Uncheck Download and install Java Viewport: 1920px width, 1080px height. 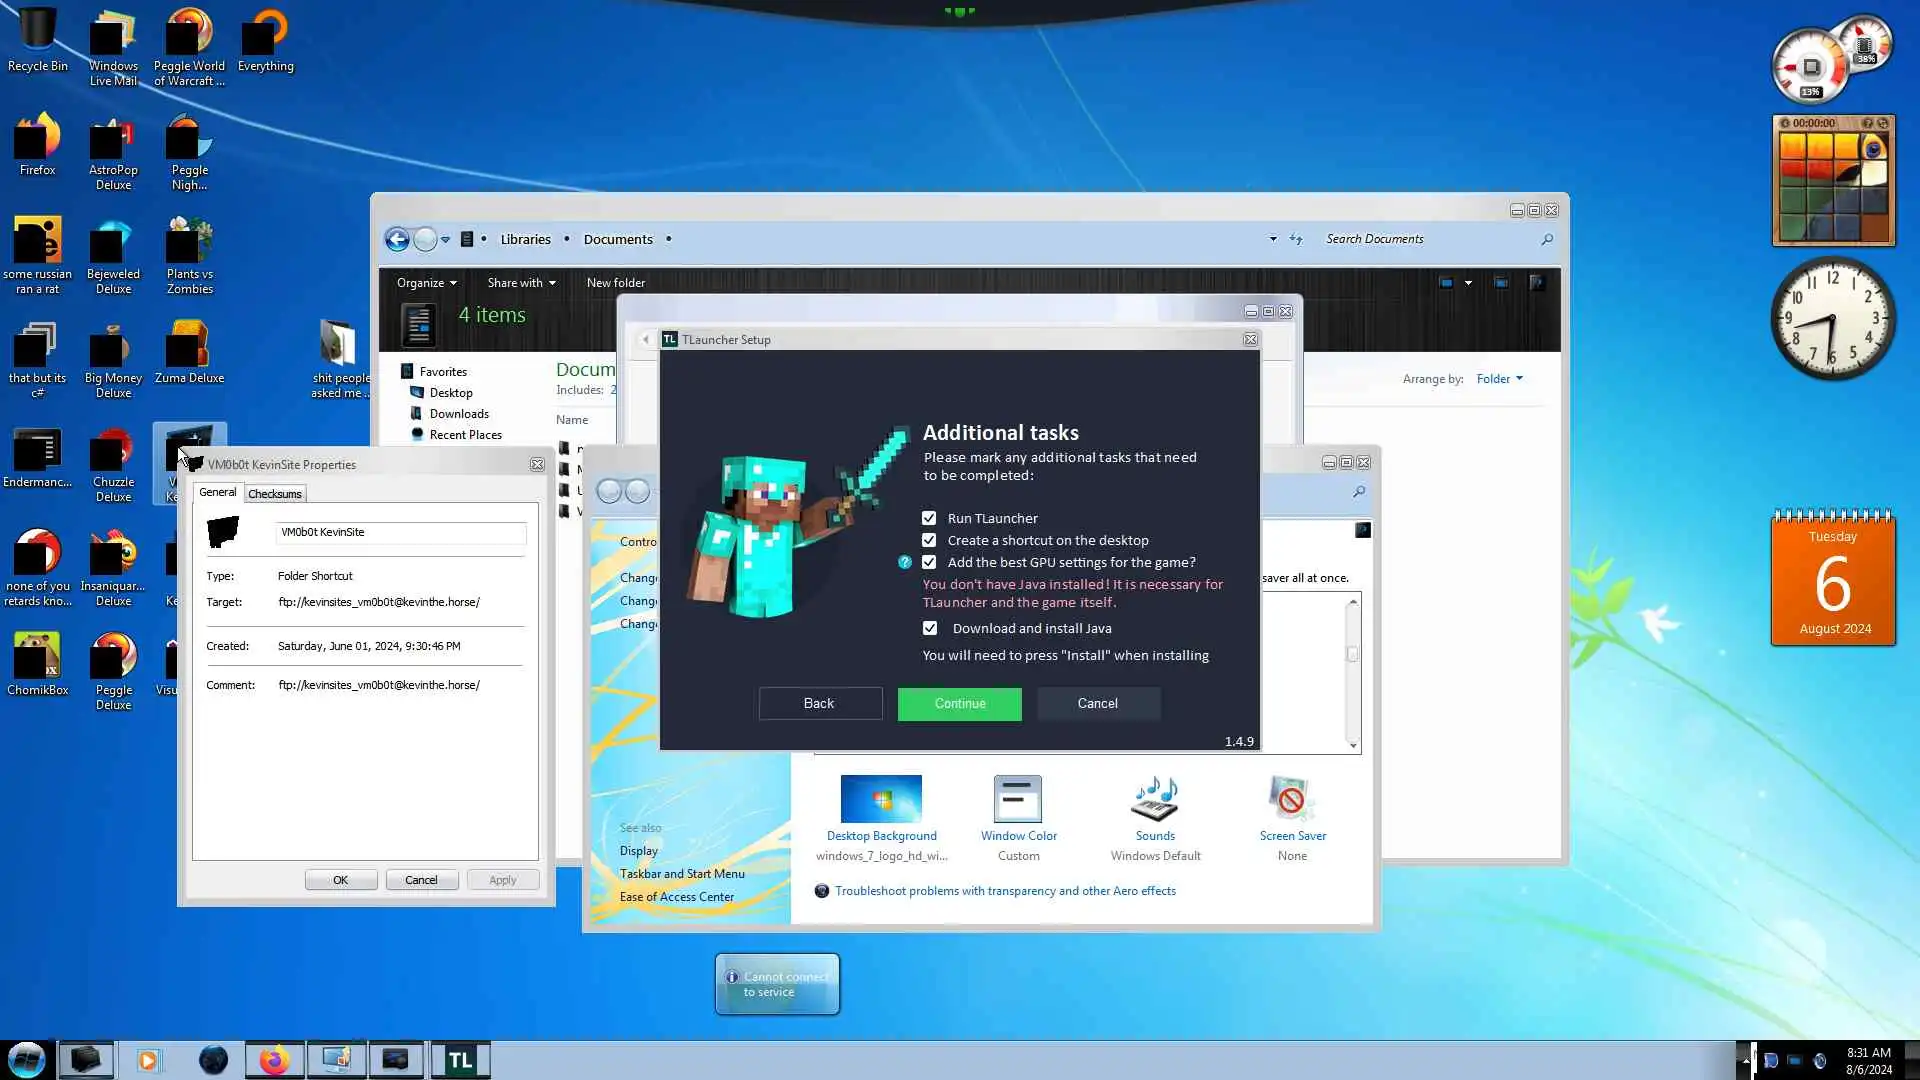point(930,628)
